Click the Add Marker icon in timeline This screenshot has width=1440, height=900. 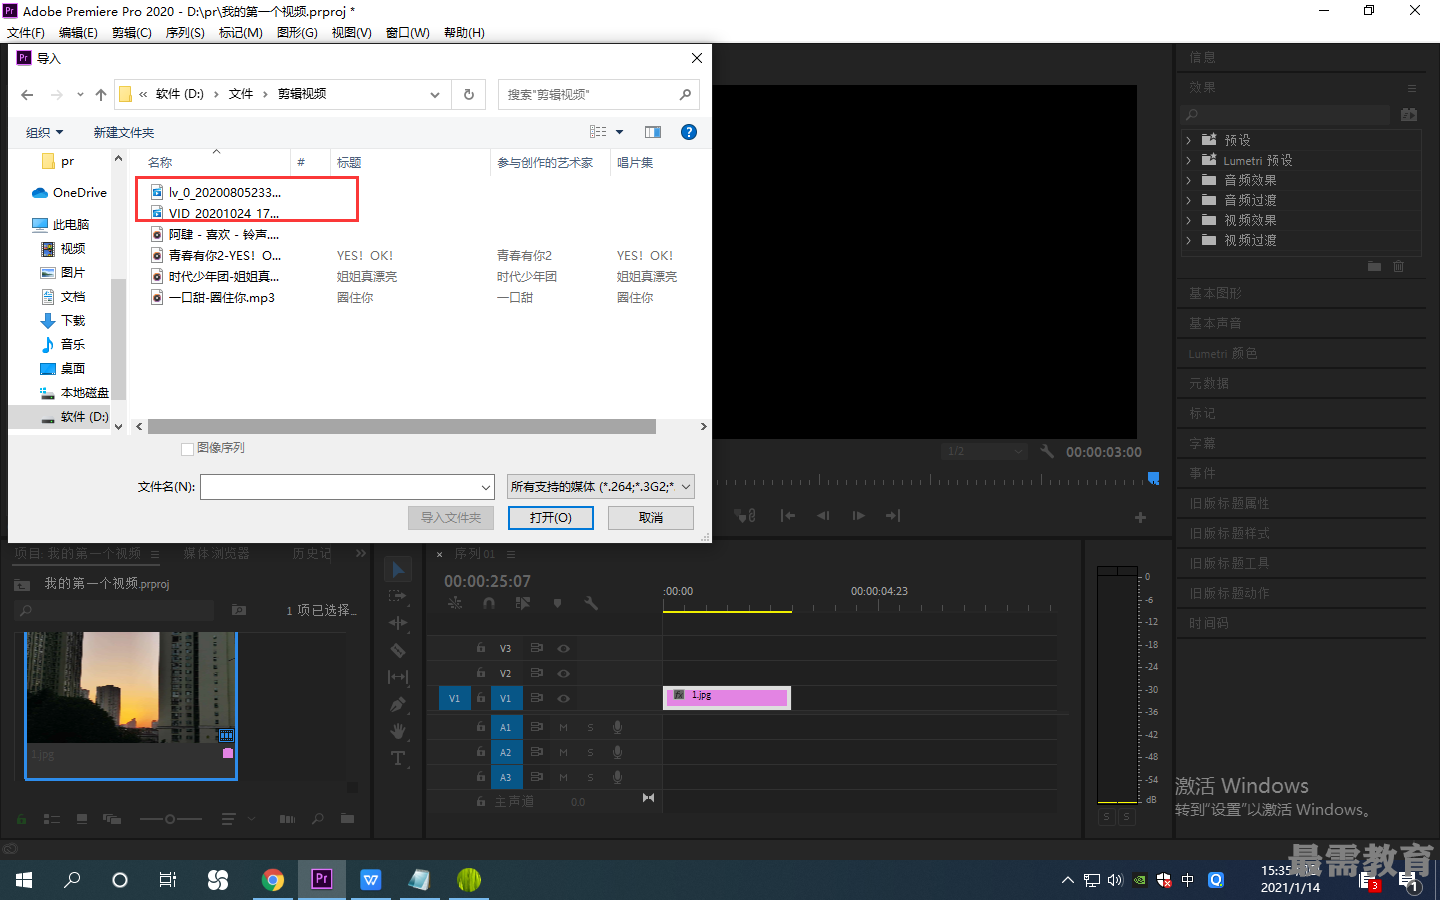(558, 603)
